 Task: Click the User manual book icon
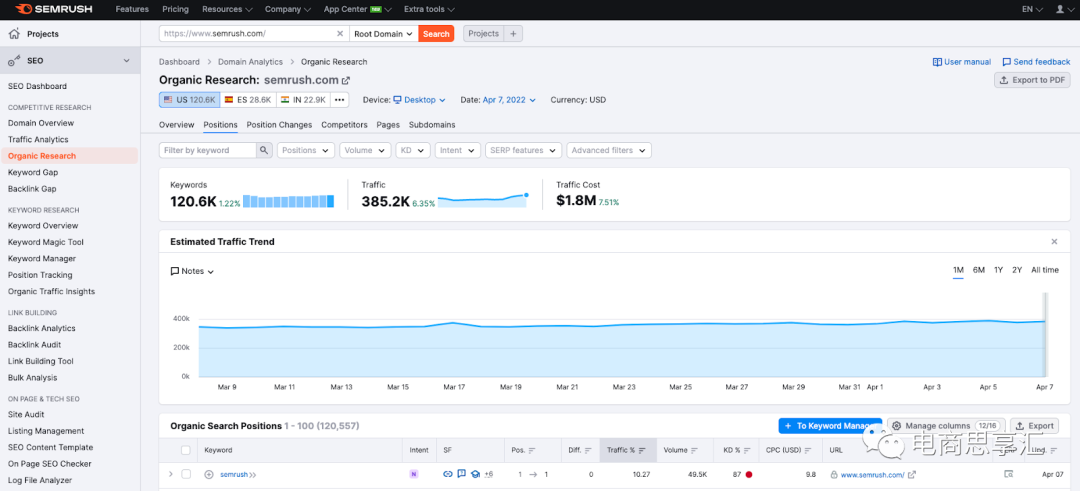[x=937, y=62]
